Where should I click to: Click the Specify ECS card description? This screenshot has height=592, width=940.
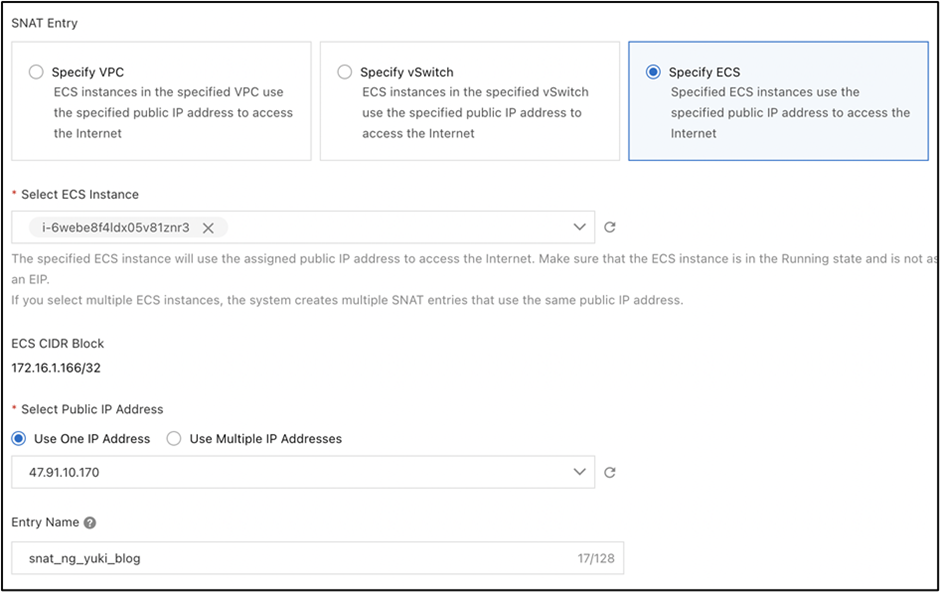(x=790, y=112)
